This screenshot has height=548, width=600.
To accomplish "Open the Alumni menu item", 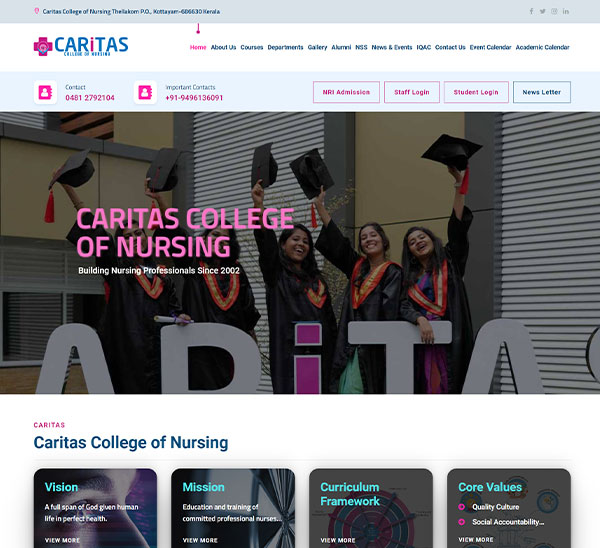I will [x=341, y=47].
